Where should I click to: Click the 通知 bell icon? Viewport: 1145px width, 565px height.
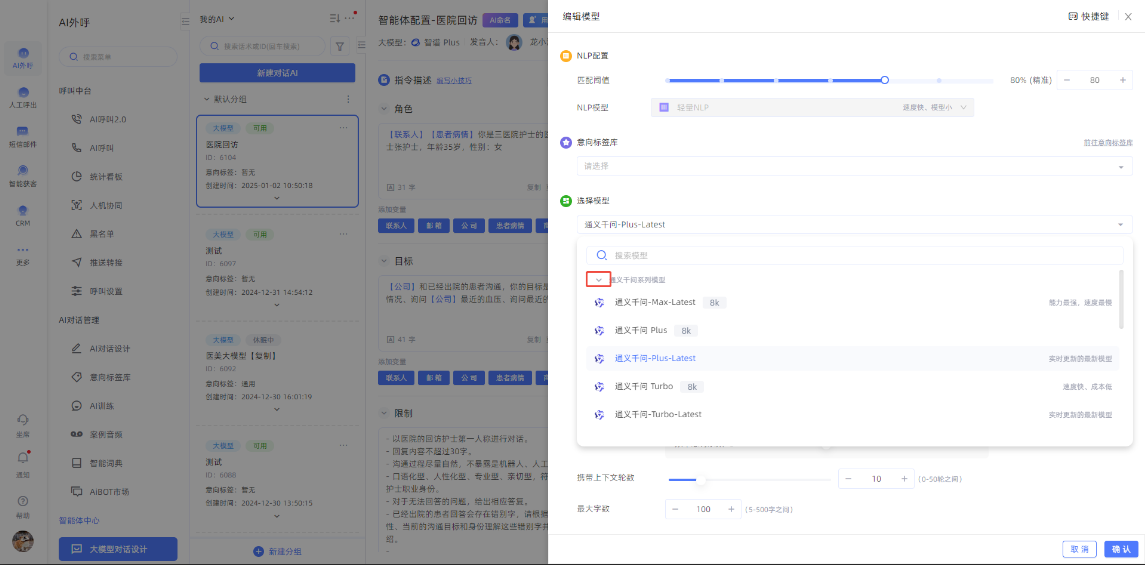tap(22, 461)
